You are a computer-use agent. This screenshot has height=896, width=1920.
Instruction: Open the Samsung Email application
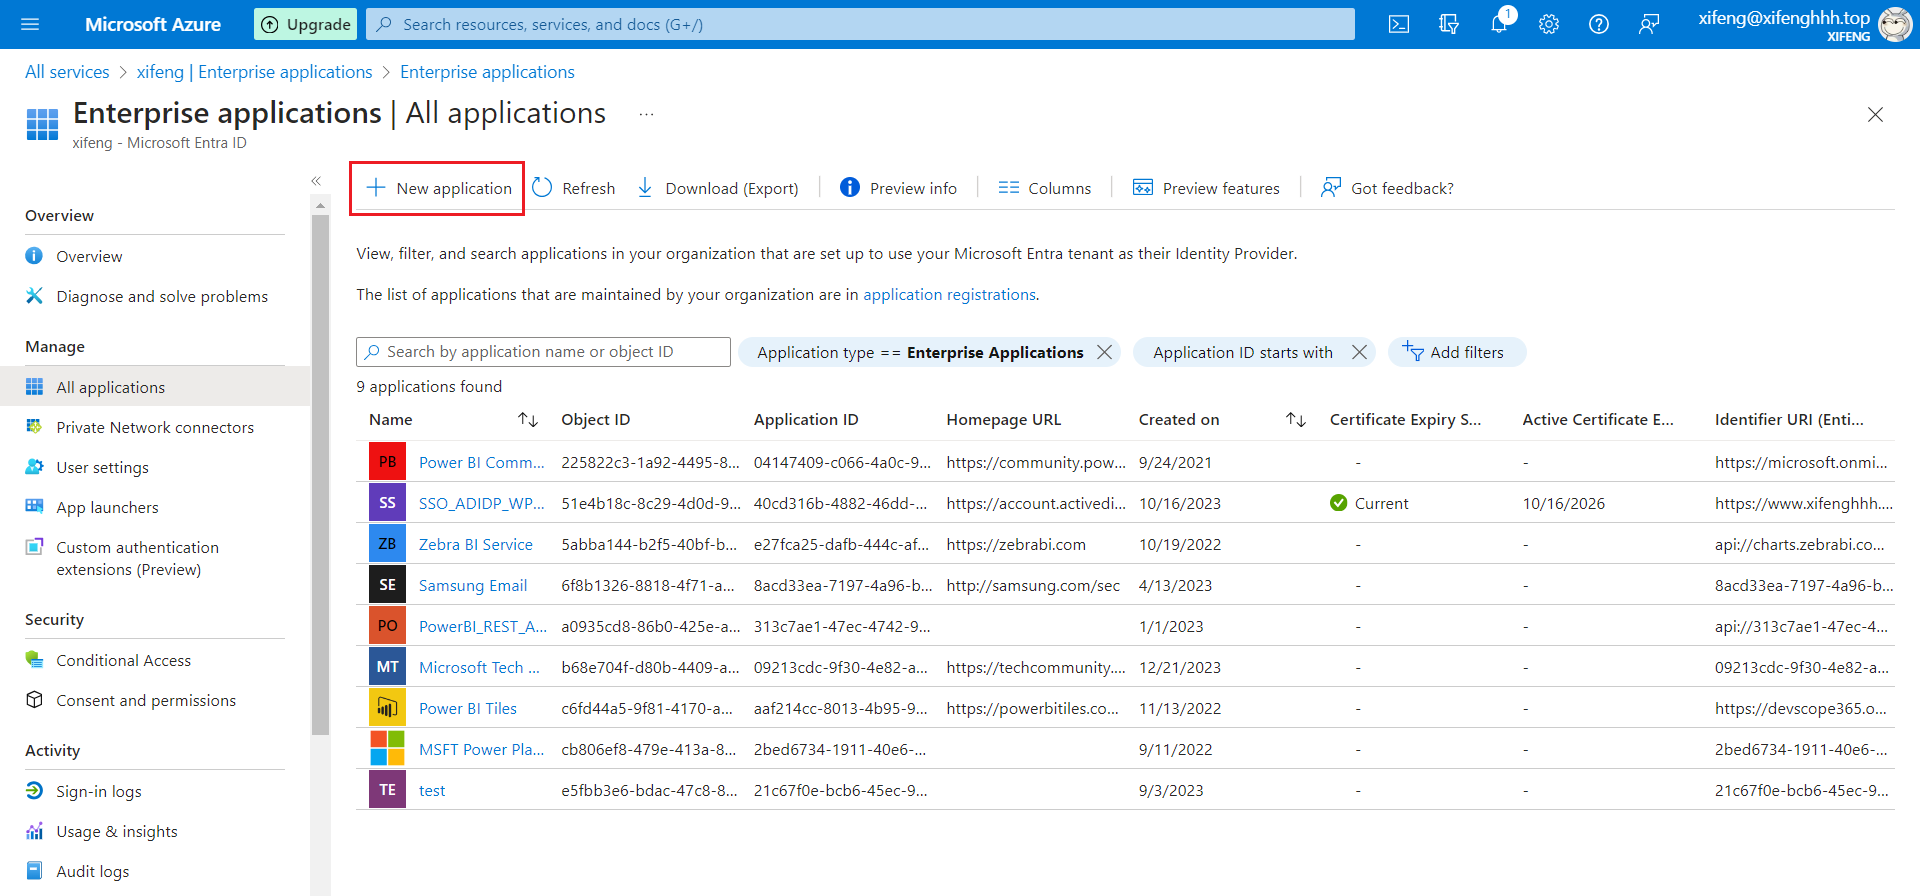473,586
